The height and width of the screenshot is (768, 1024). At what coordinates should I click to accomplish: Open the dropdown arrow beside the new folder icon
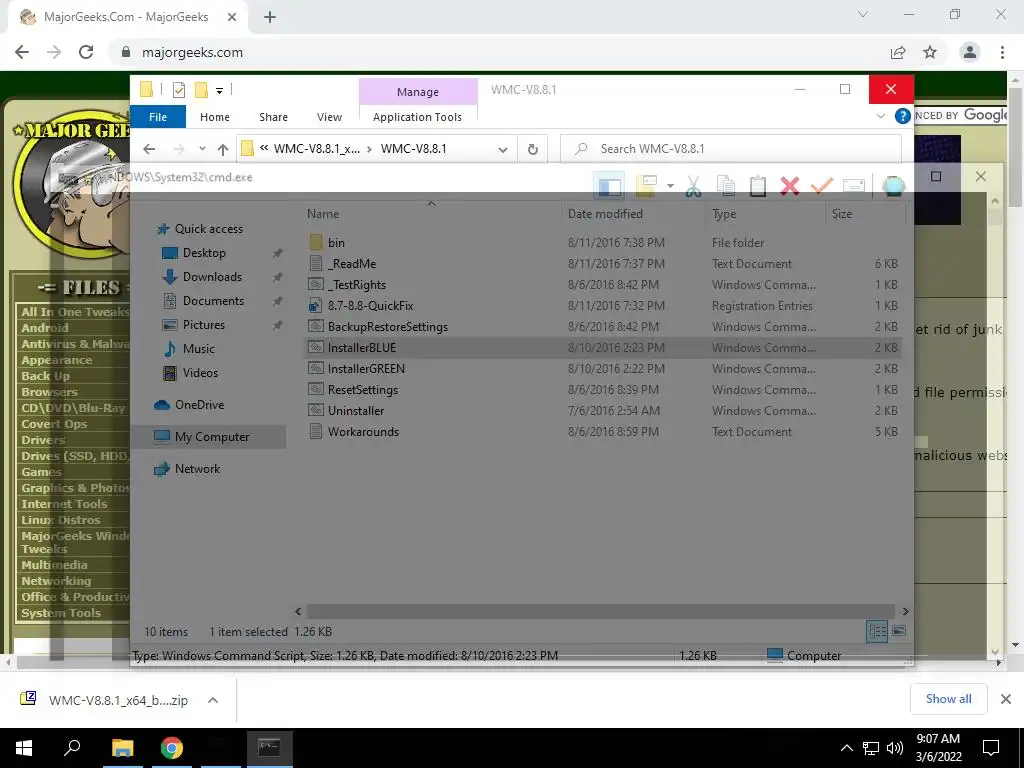[x=670, y=186]
